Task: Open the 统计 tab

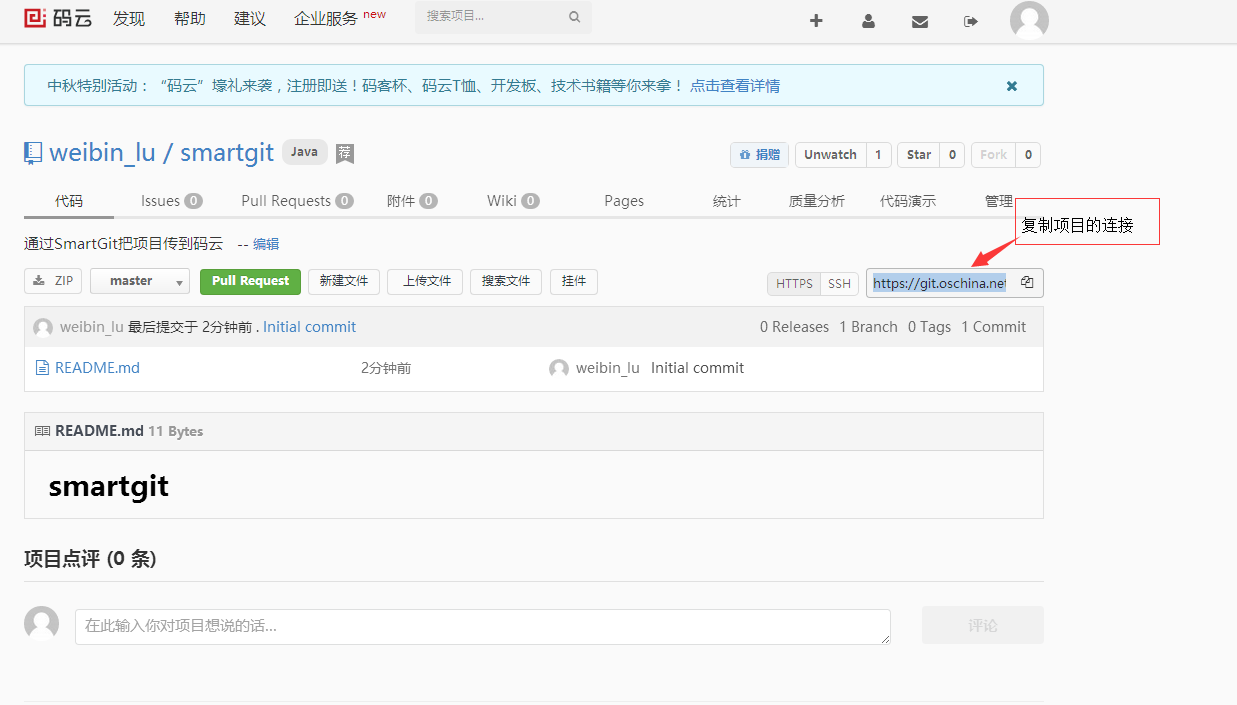Action: point(727,201)
